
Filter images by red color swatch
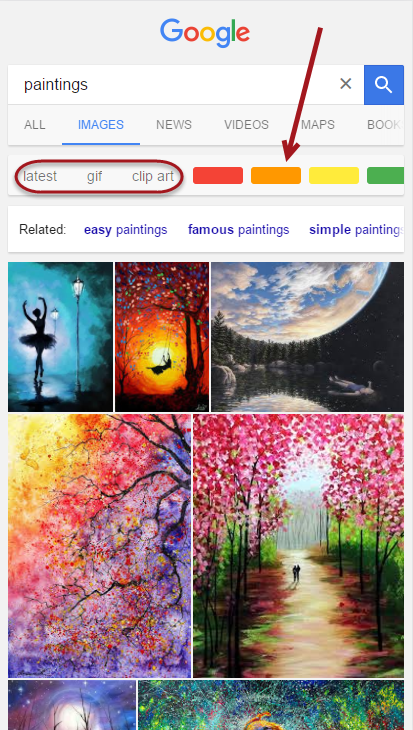(x=218, y=176)
